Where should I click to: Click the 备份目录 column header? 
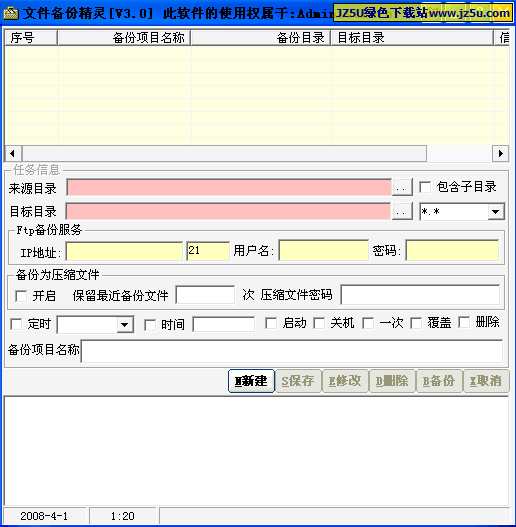261,38
